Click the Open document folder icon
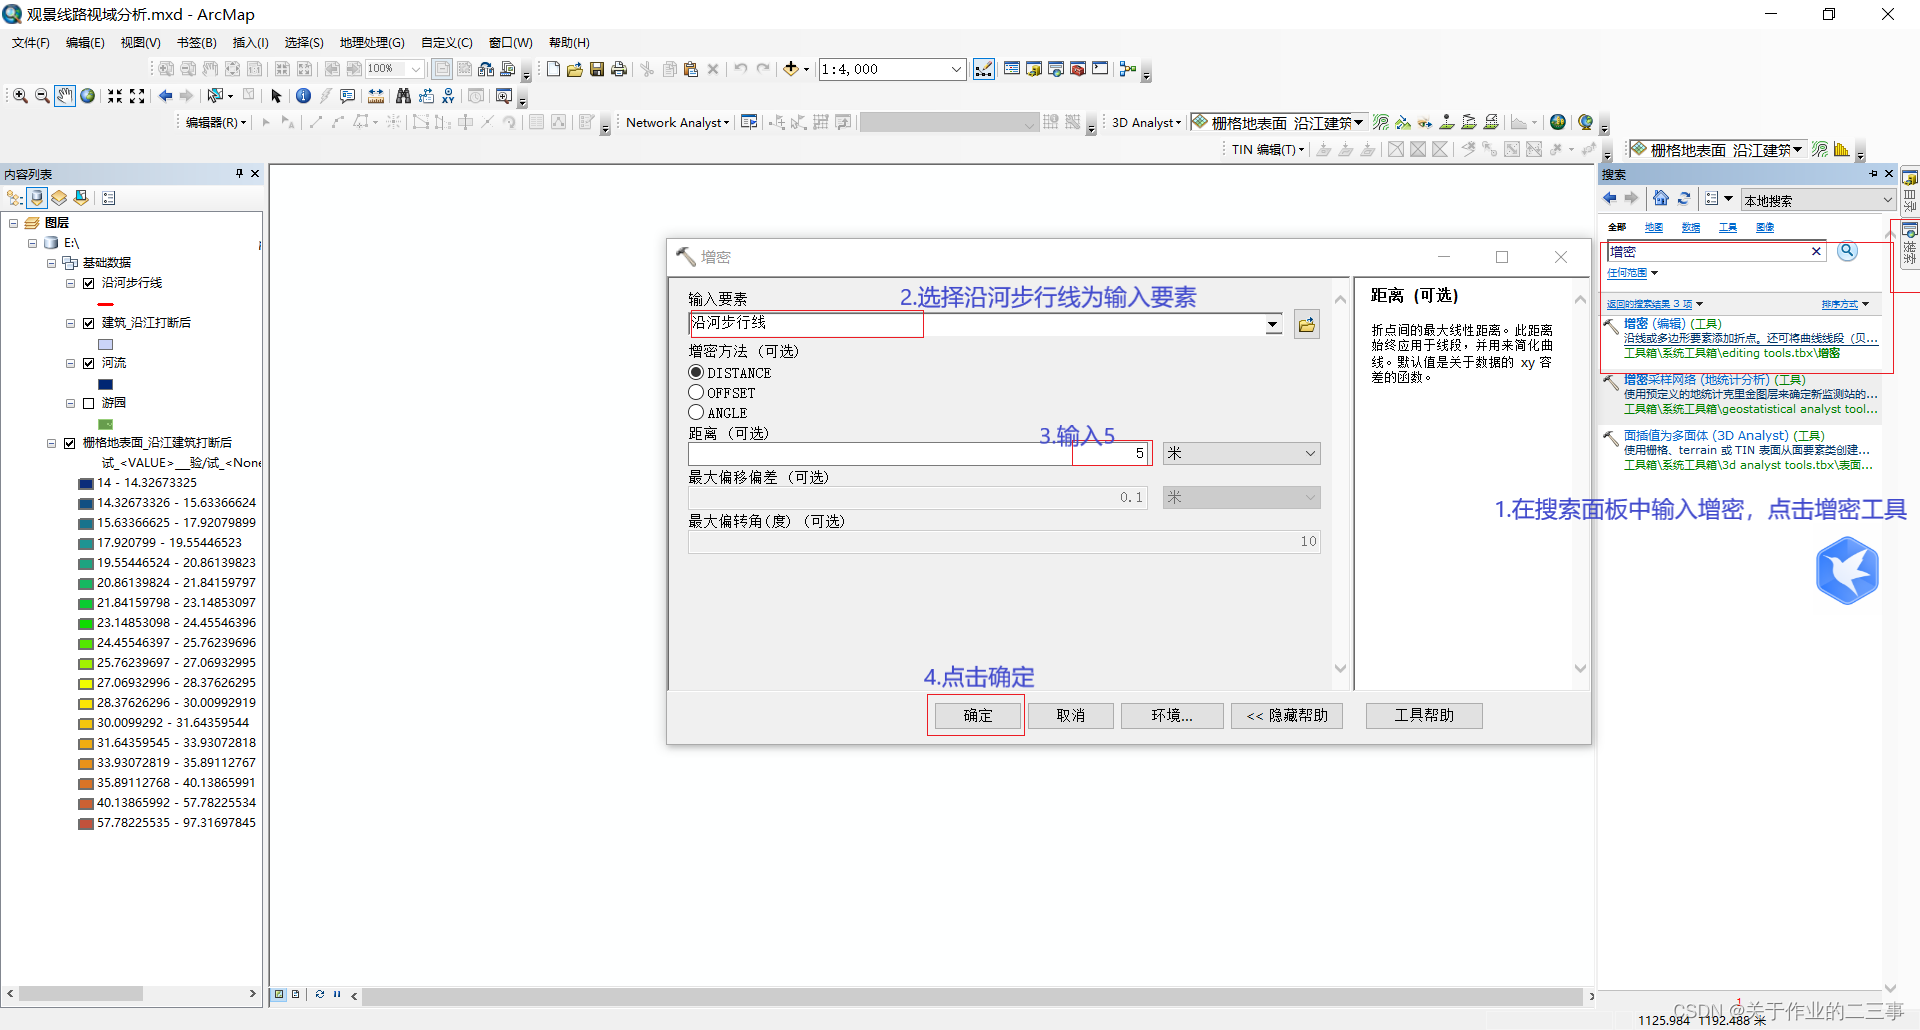Screen dimensions: 1920x1030 (x=575, y=69)
